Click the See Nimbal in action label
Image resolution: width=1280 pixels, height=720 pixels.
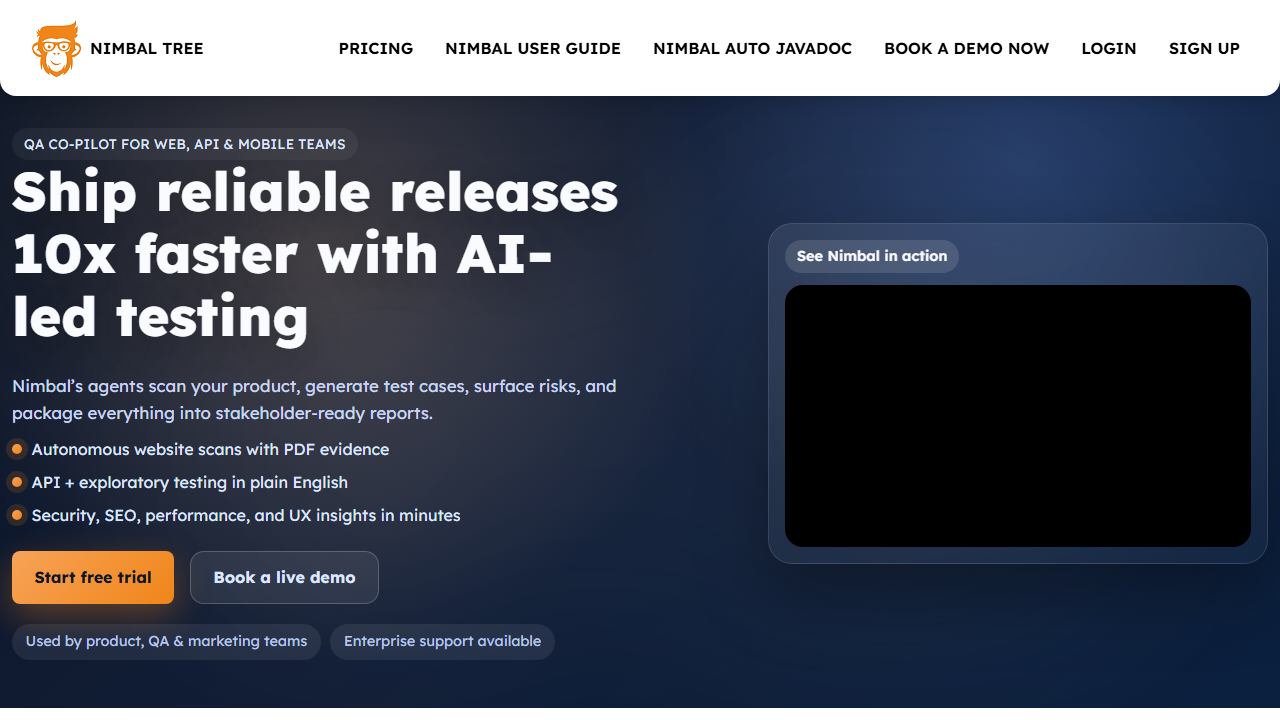tap(871, 256)
